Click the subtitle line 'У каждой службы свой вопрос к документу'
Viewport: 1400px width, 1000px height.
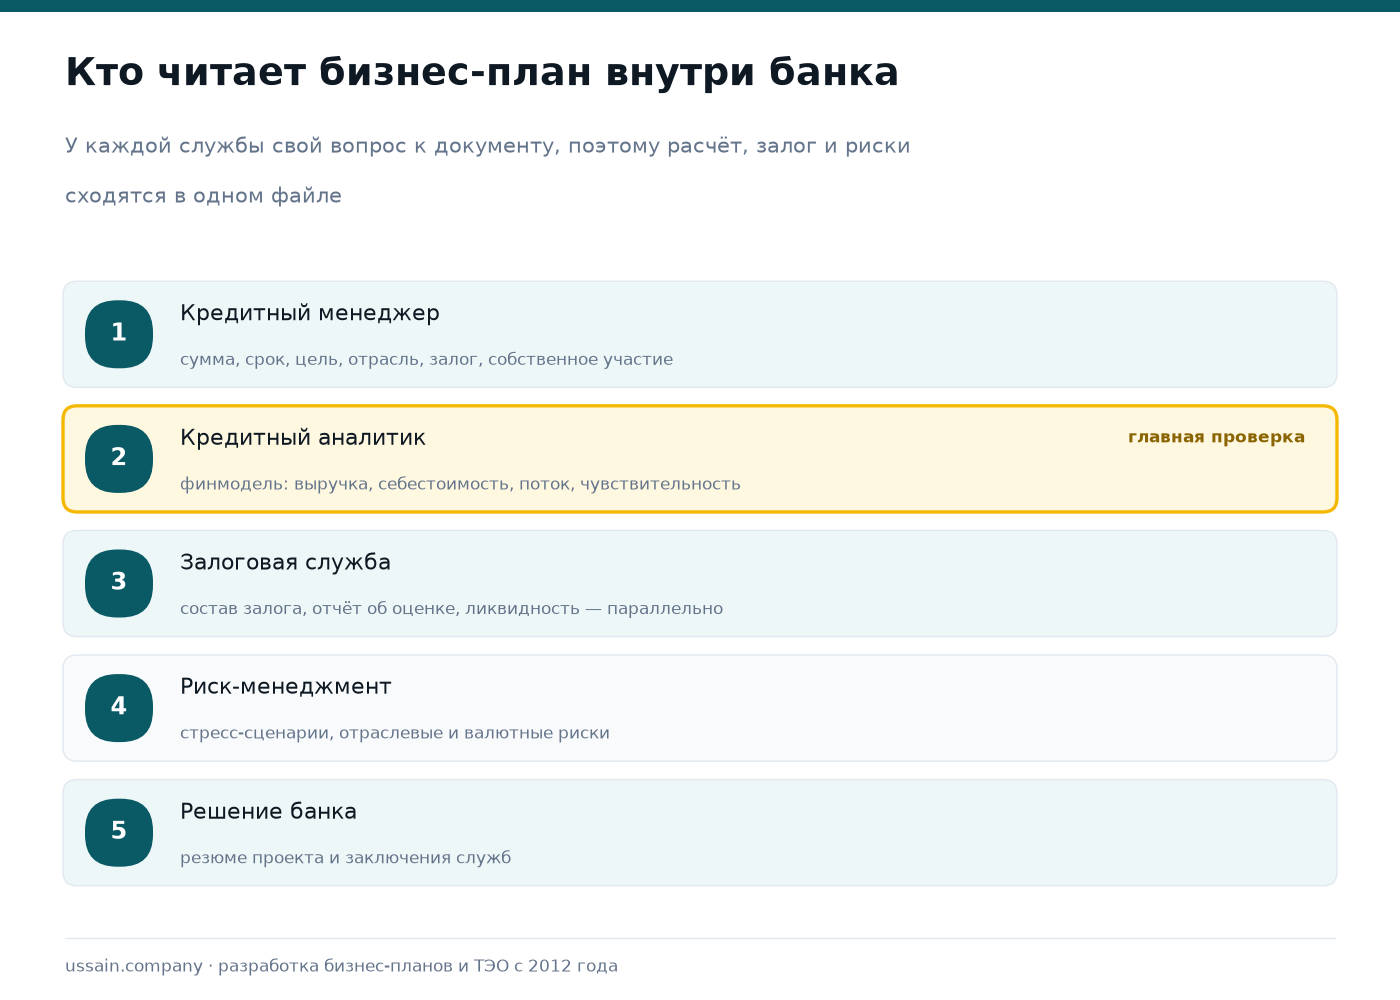click(x=488, y=146)
